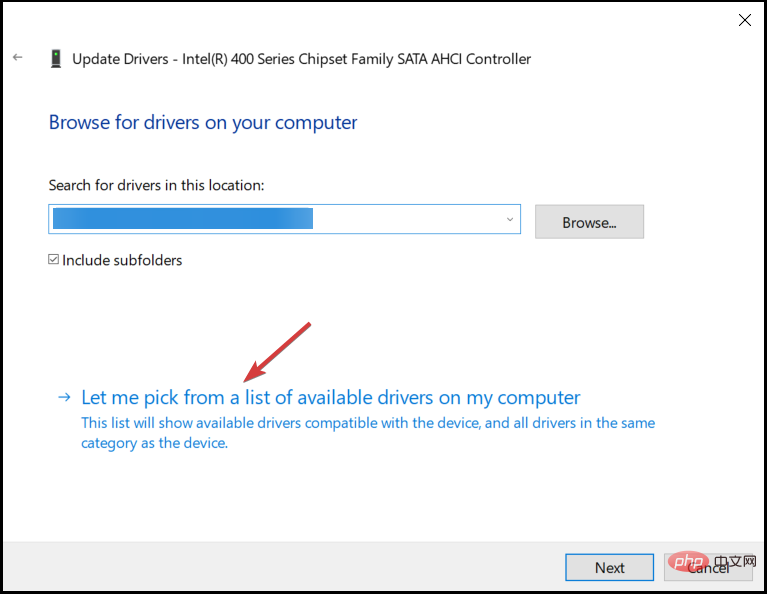Click the Search for drivers in this location label
The width and height of the screenshot is (767, 594).
(156, 185)
